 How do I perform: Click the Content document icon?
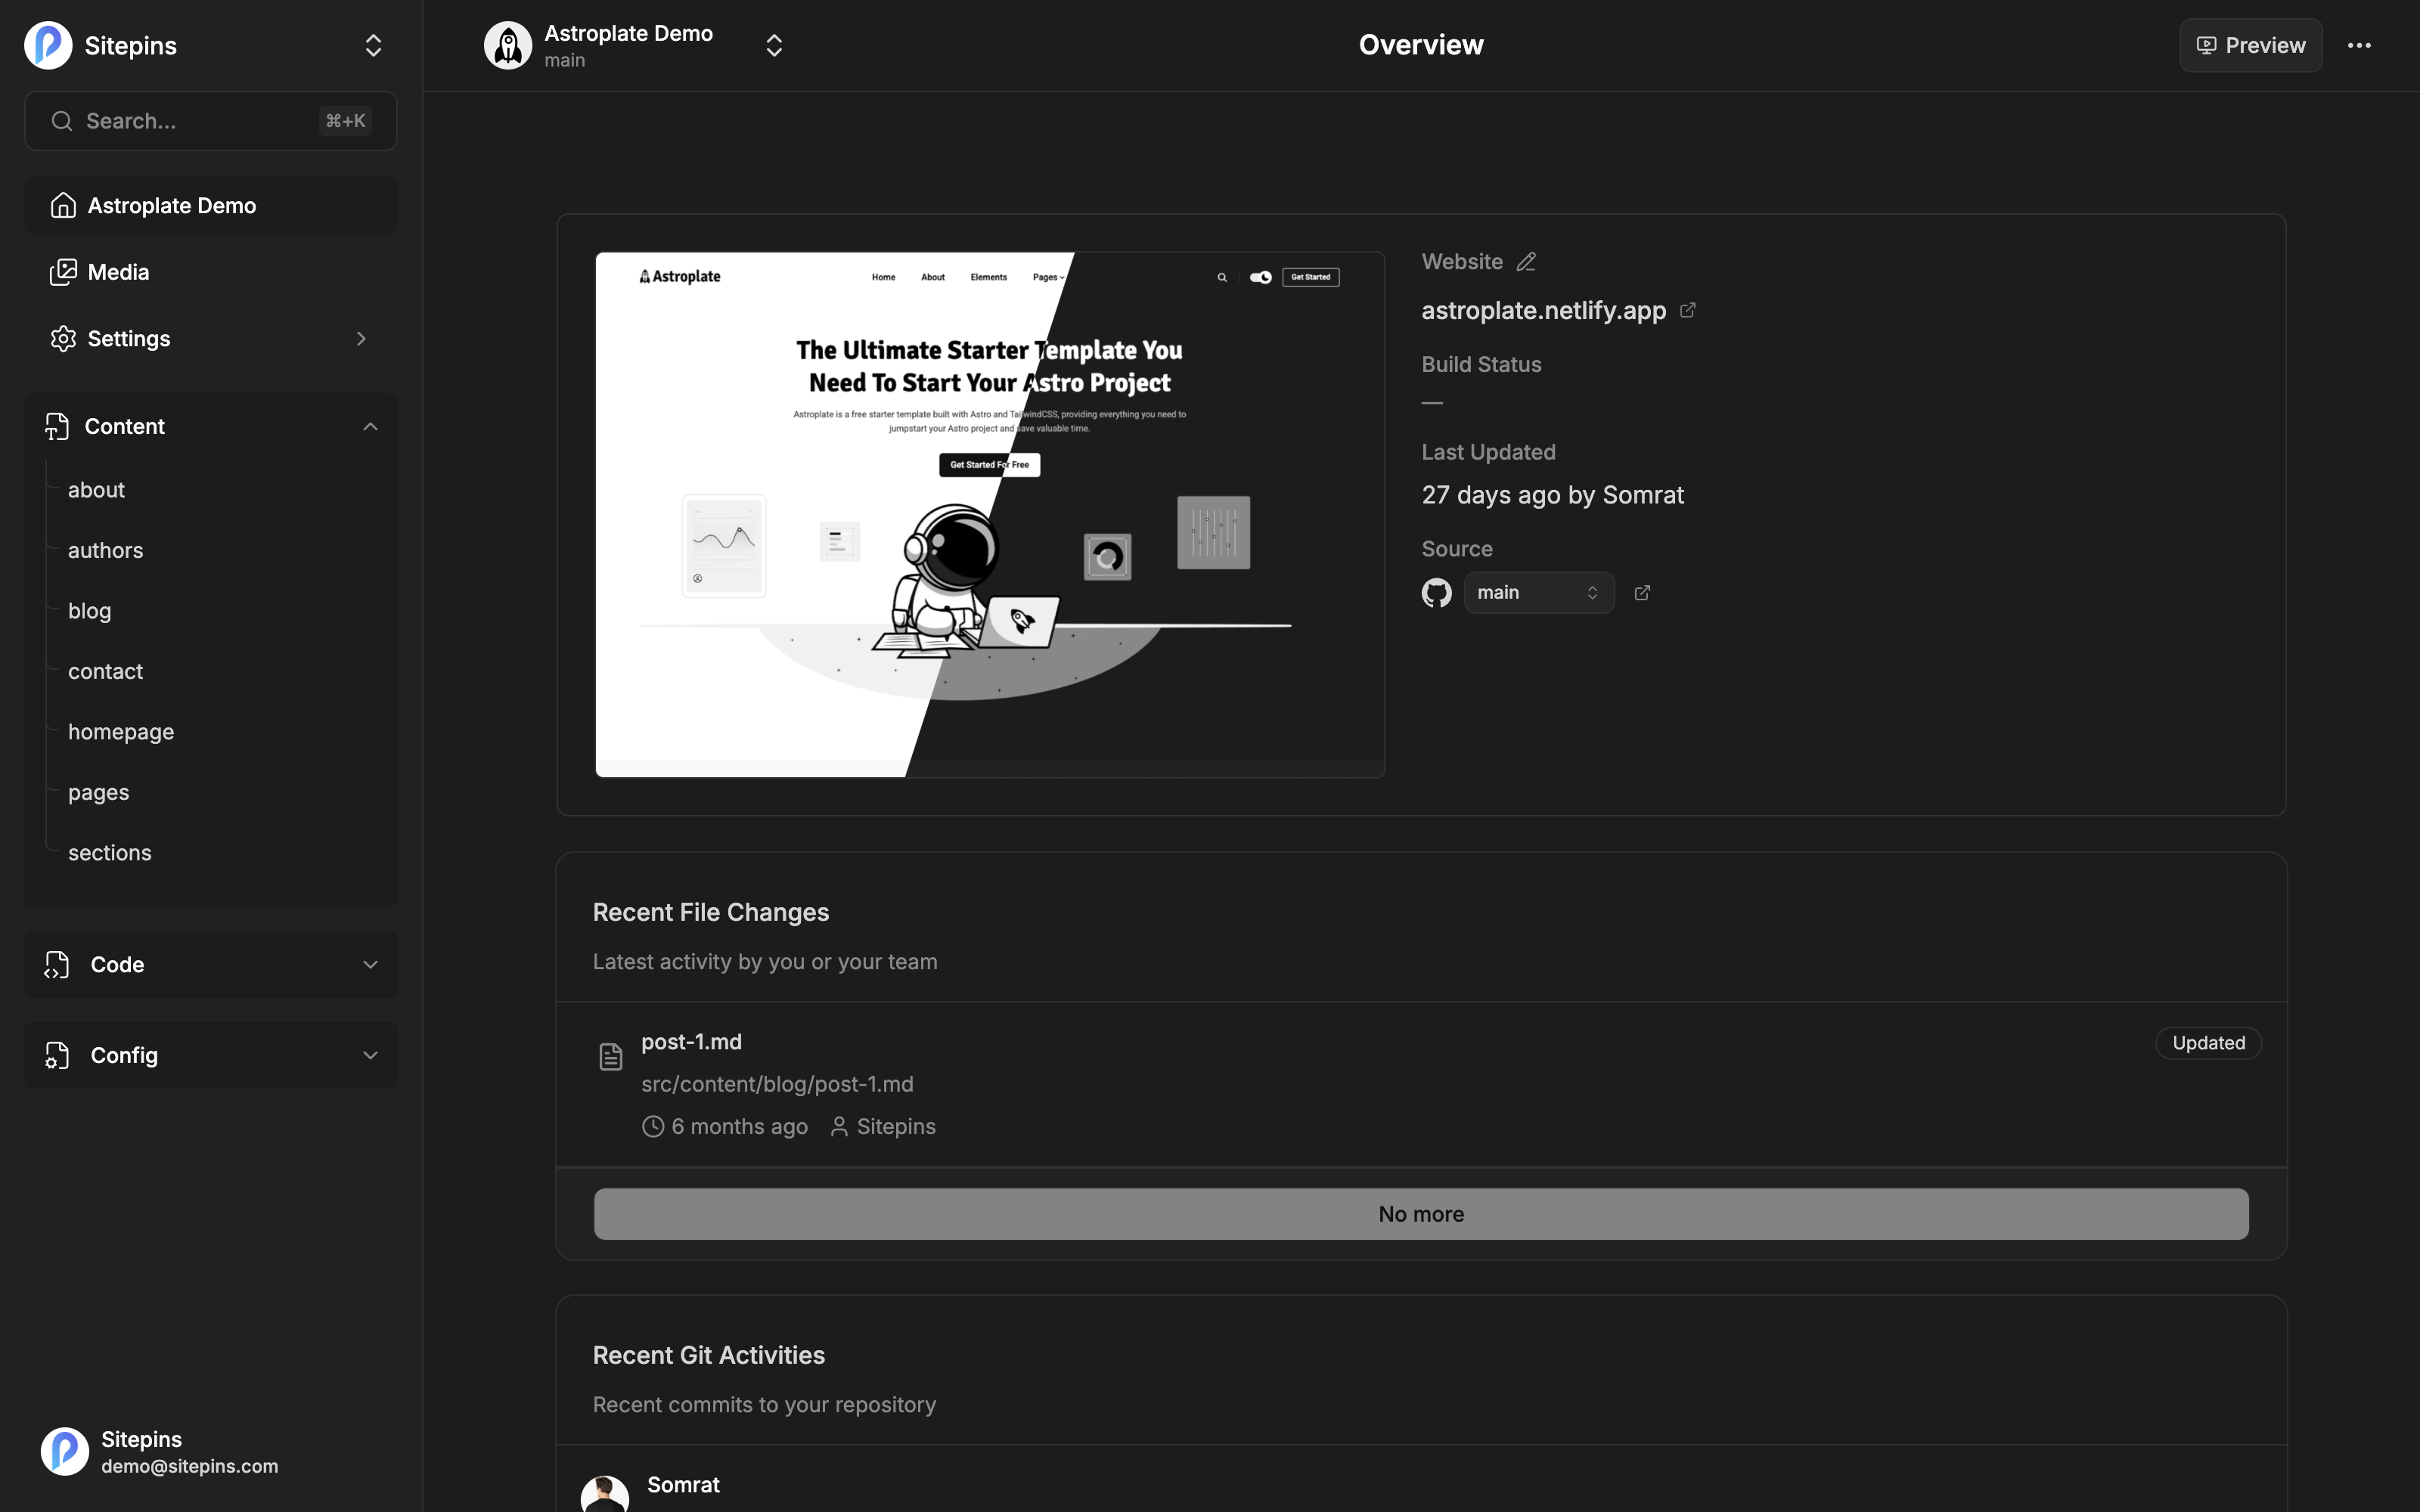(x=57, y=427)
